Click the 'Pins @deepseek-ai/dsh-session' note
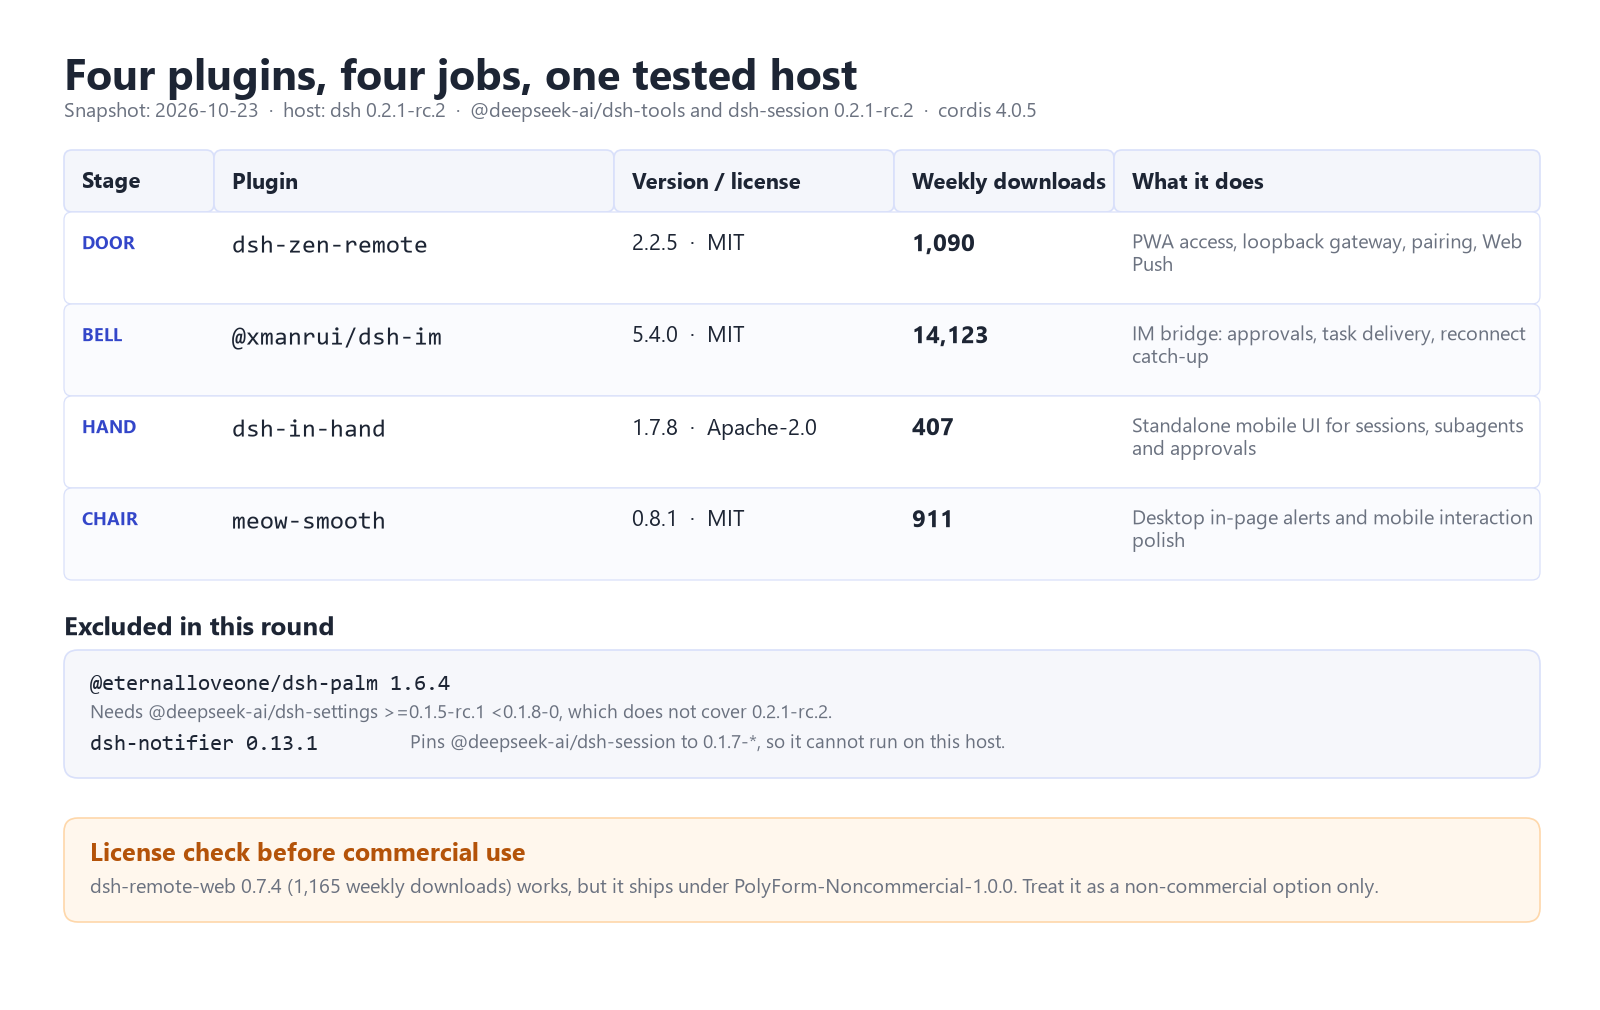 708,742
